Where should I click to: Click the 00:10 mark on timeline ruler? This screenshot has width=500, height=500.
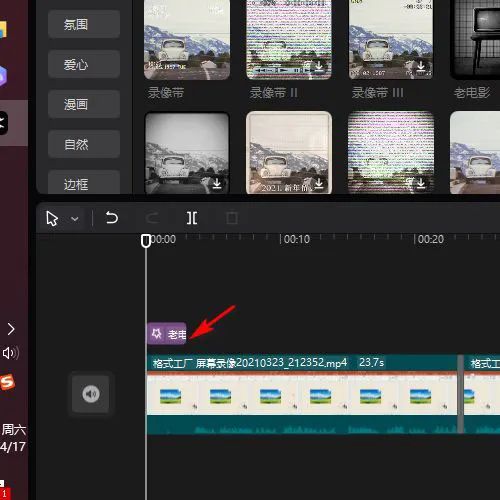[x=295, y=239]
